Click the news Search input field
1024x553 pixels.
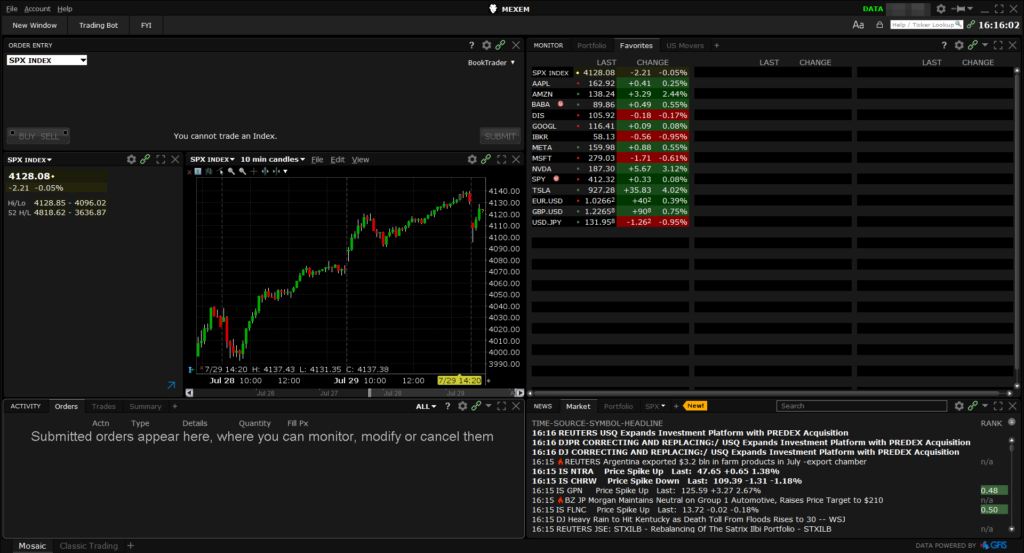tap(860, 406)
